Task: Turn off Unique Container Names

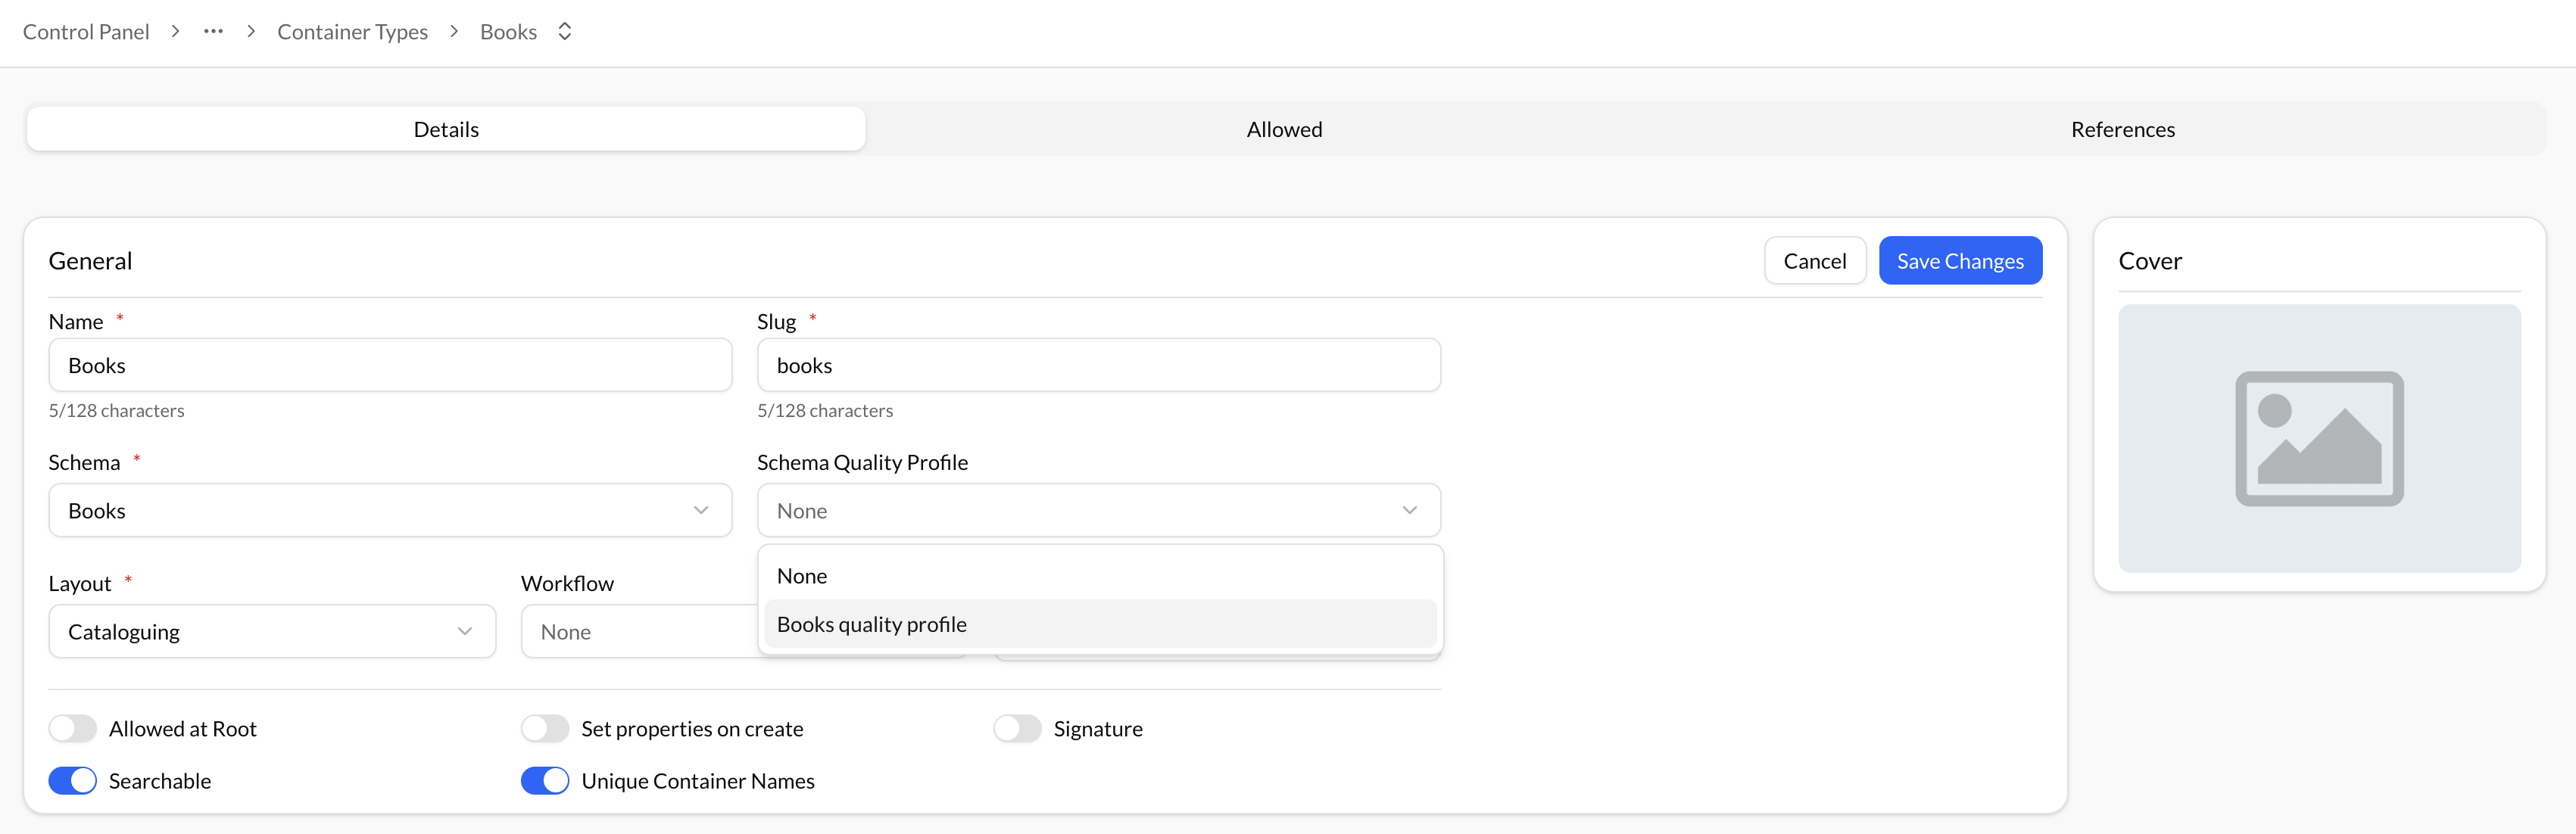Action: coord(545,780)
